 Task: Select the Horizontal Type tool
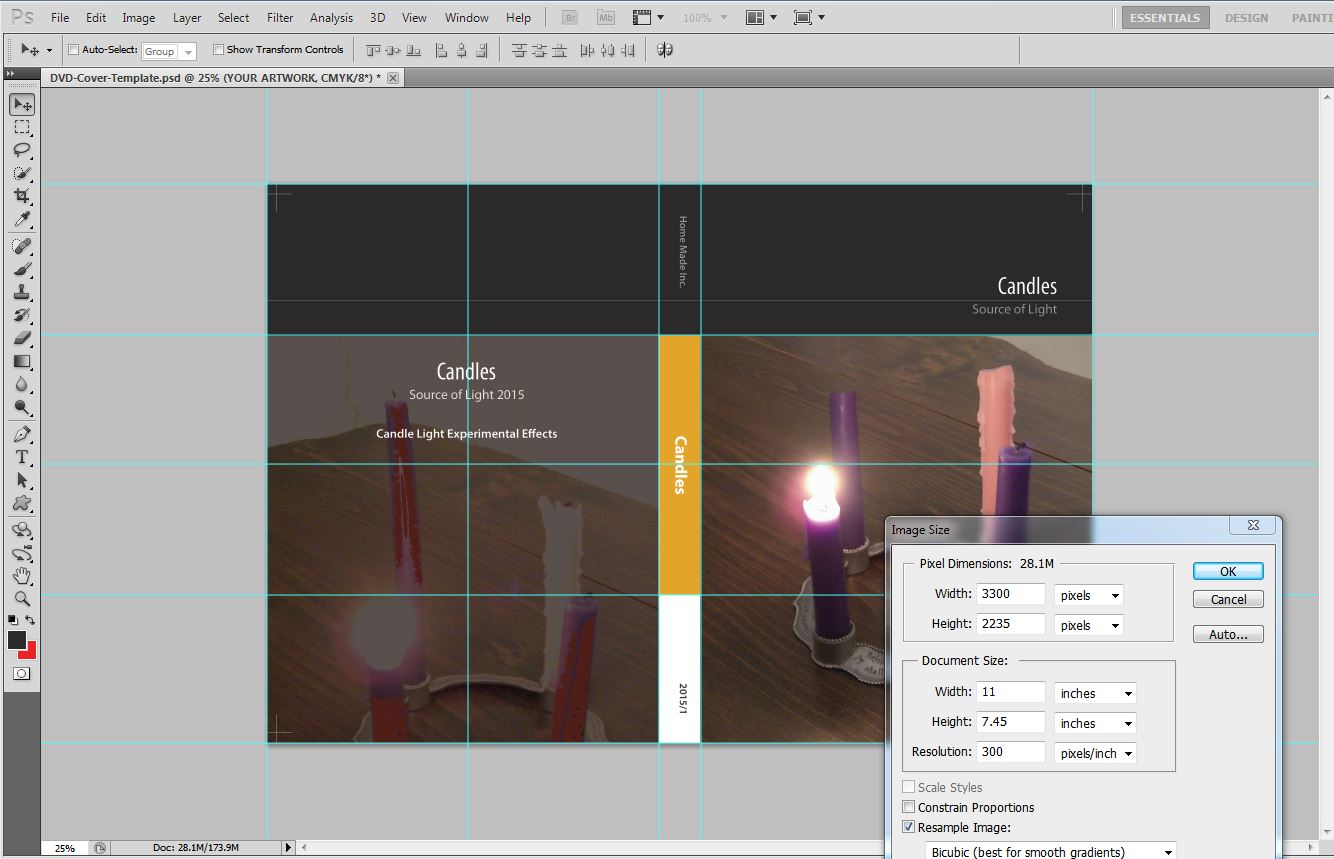22,457
